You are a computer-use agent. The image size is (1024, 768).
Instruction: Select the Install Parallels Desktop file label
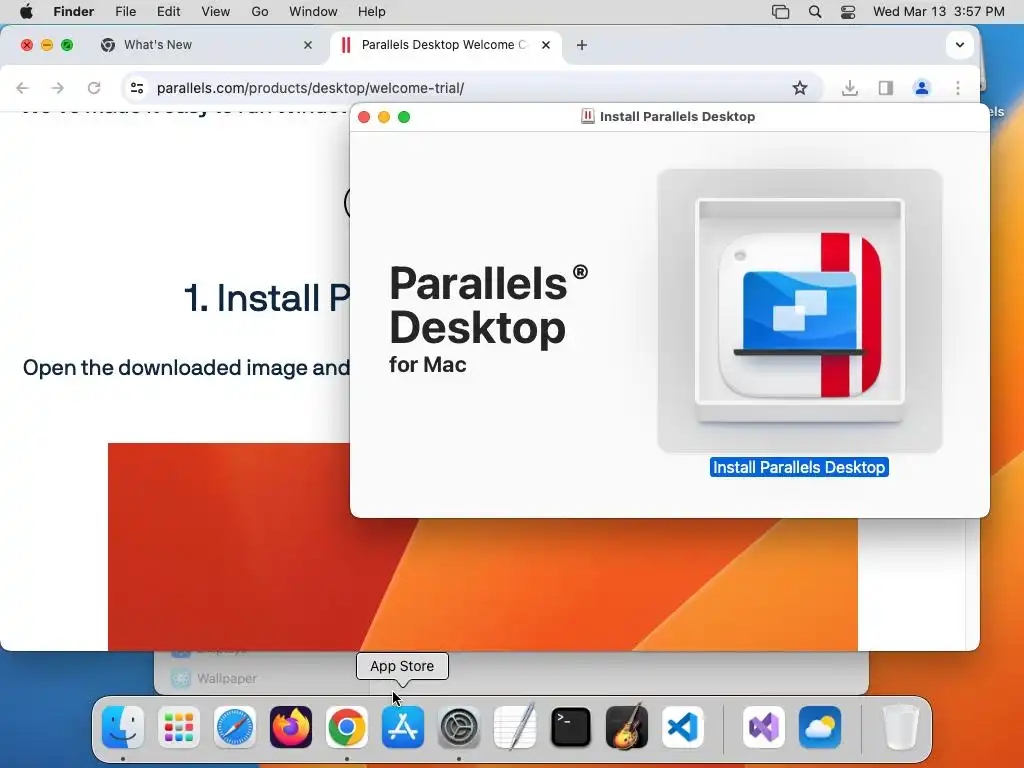click(x=799, y=468)
